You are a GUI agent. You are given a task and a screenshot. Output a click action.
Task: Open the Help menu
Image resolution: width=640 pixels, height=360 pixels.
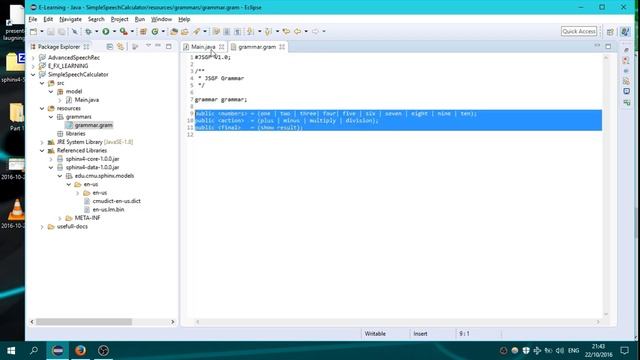[184, 19]
